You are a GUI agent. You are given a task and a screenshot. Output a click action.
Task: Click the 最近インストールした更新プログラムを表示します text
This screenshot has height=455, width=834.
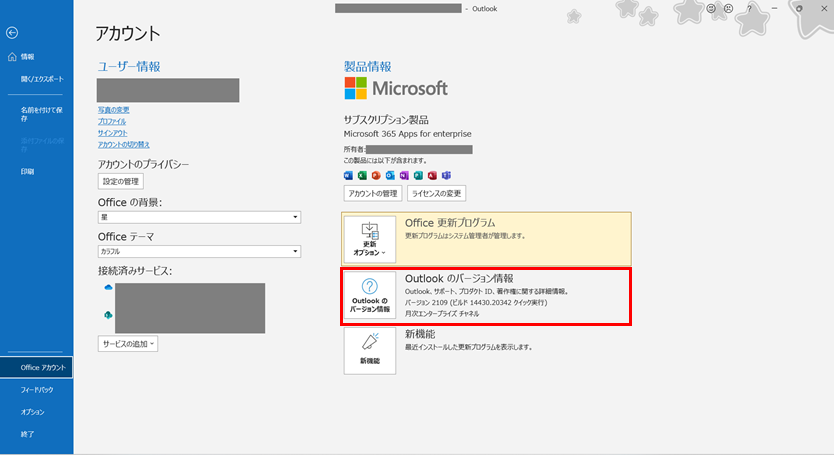click(x=469, y=348)
